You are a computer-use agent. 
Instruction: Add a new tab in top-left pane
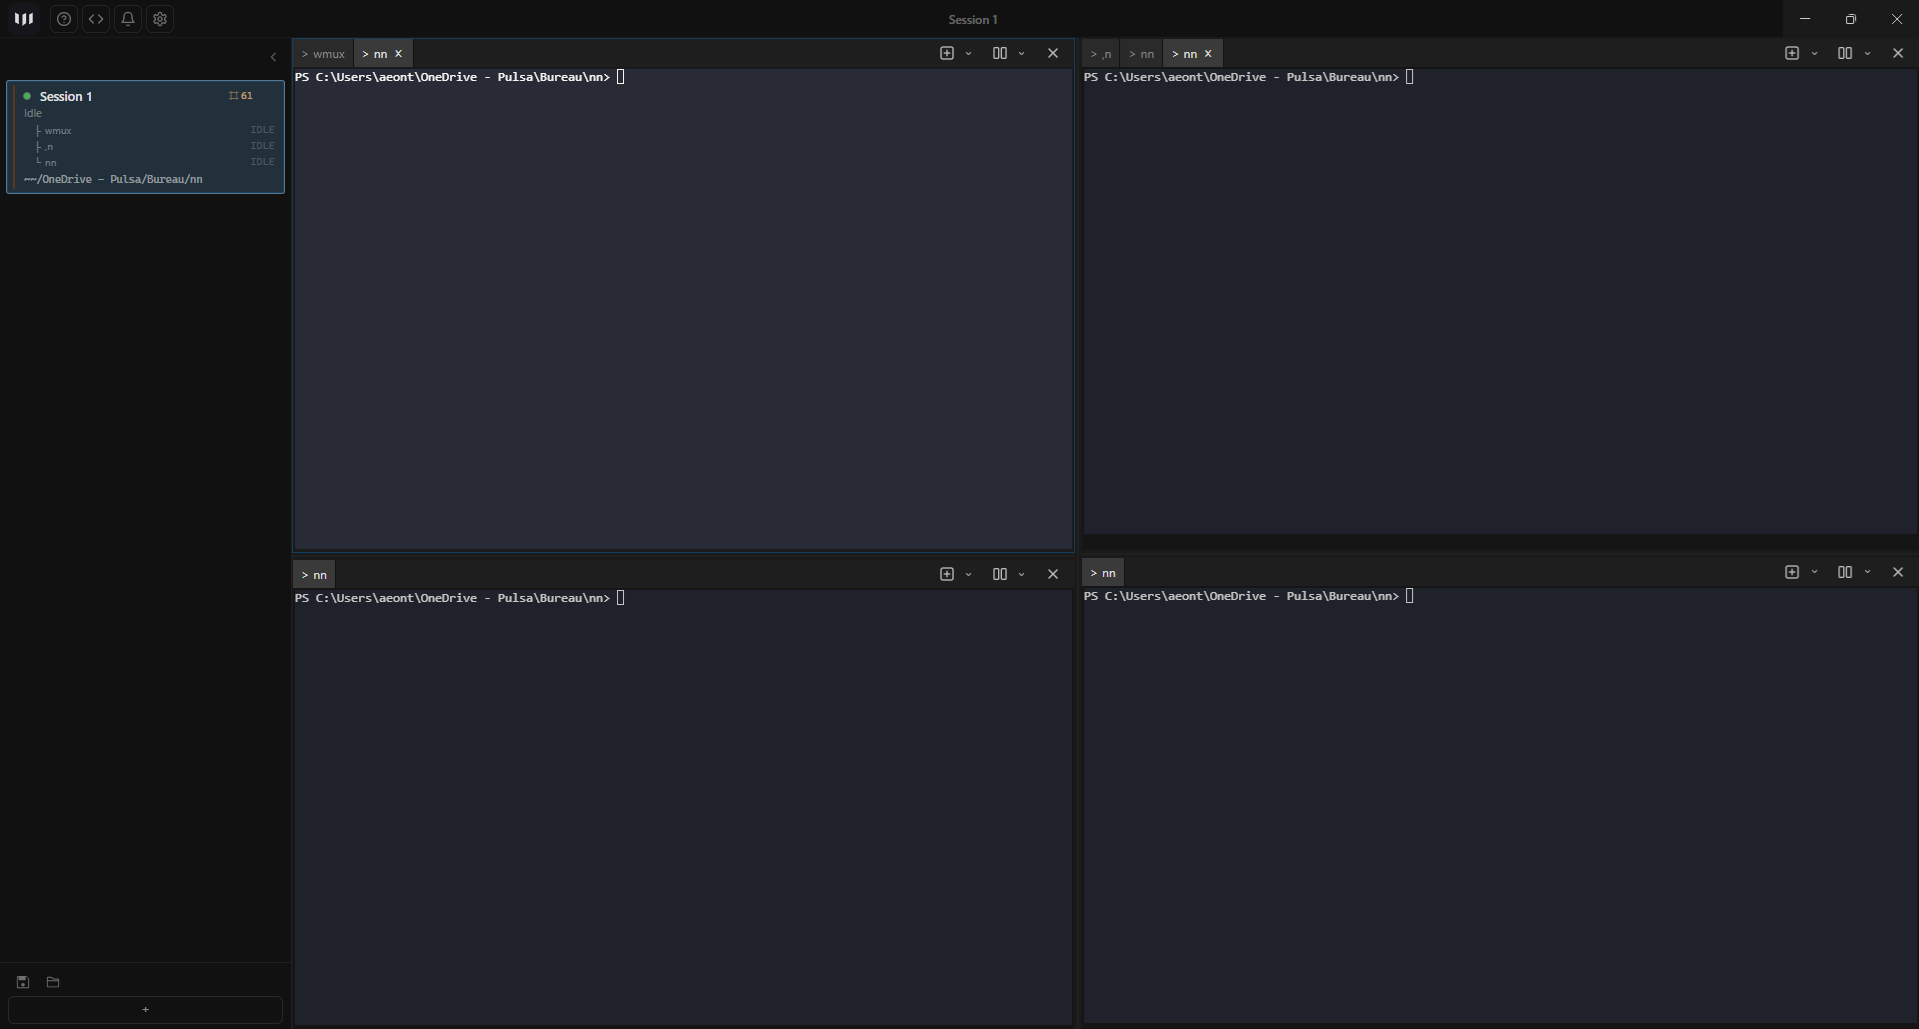[947, 53]
